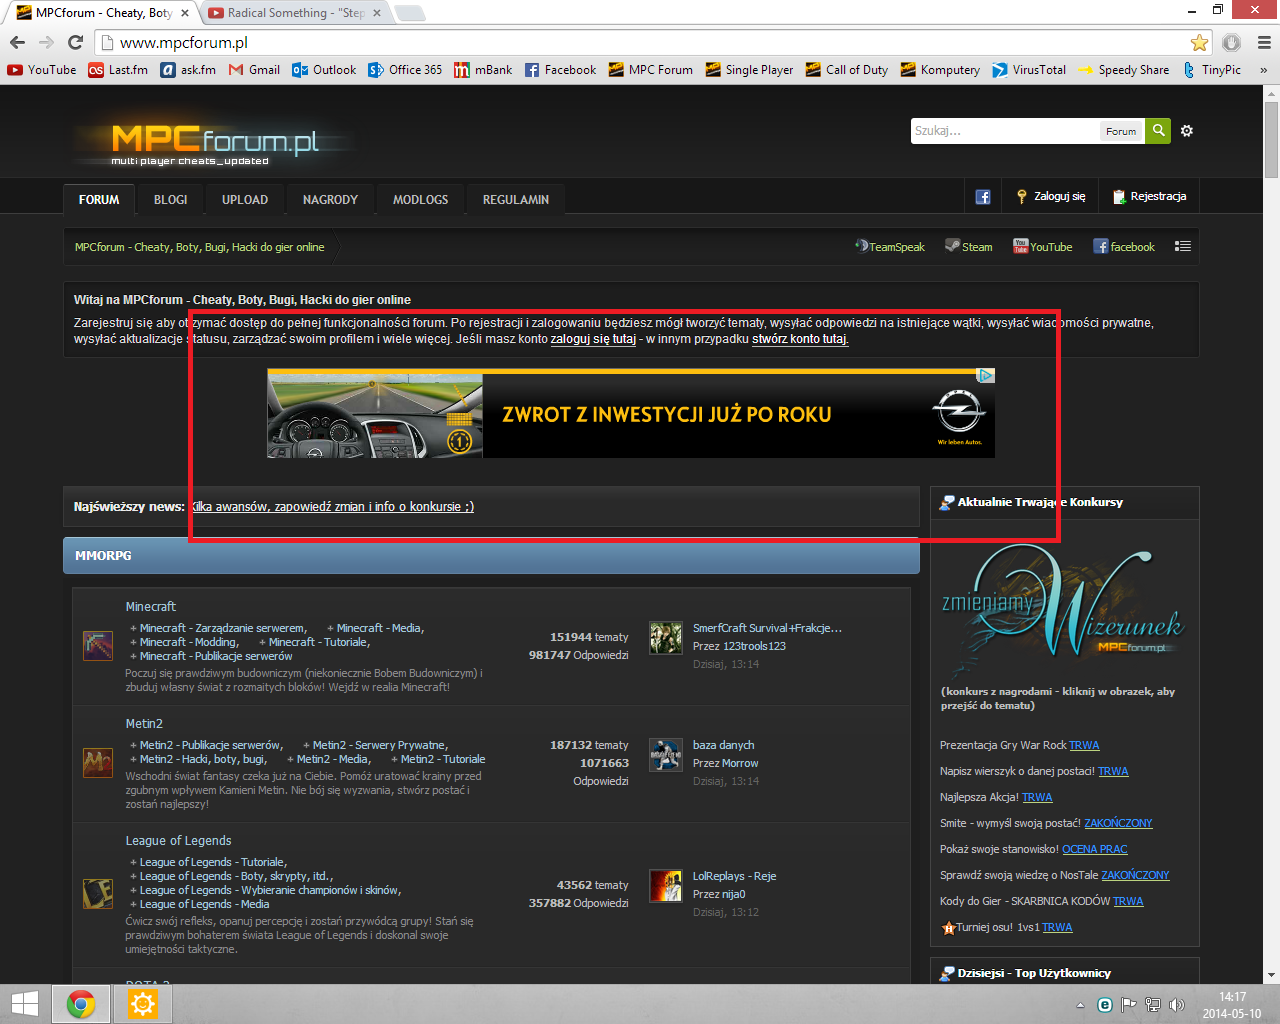This screenshot has width=1280, height=1024.
Task: Open Outlook bookmark
Action: point(324,70)
